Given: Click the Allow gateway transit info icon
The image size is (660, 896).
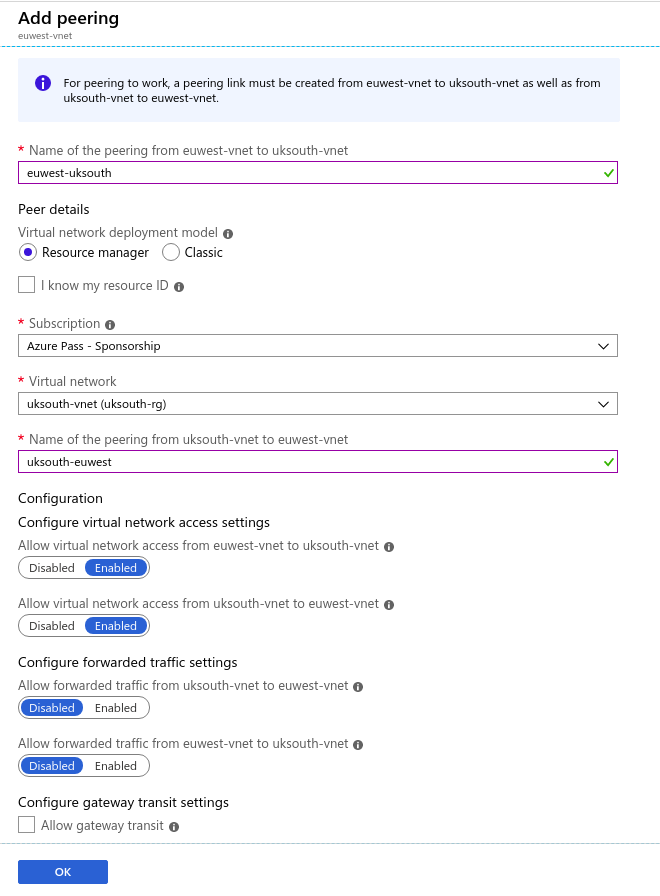Looking at the screenshot, I should [x=174, y=827].
